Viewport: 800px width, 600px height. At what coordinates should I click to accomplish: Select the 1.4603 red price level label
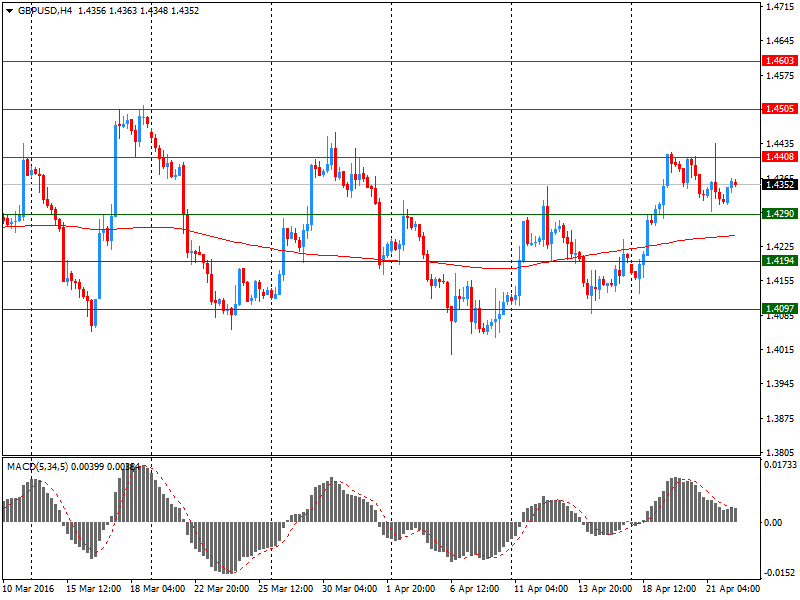pyautogui.click(x=780, y=61)
